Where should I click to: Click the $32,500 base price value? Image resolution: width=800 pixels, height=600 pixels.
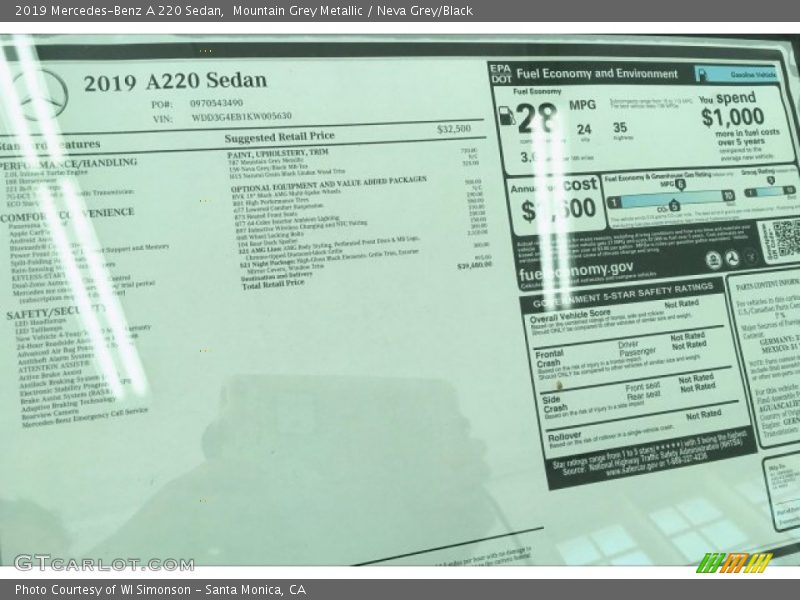tap(454, 129)
